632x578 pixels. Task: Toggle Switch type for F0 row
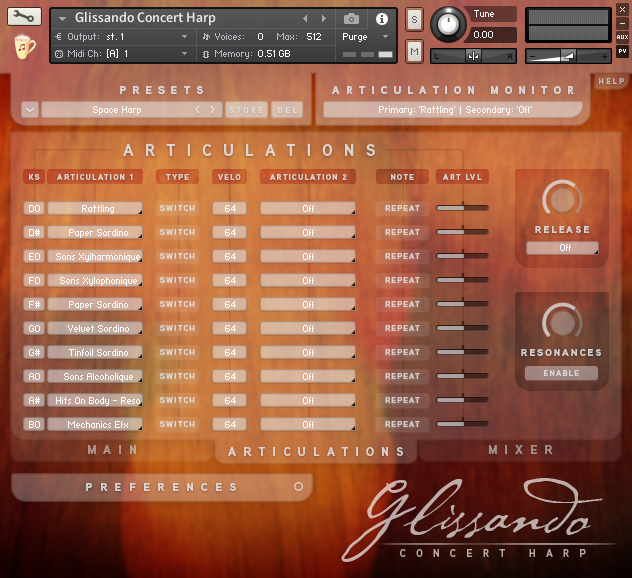(x=177, y=280)
